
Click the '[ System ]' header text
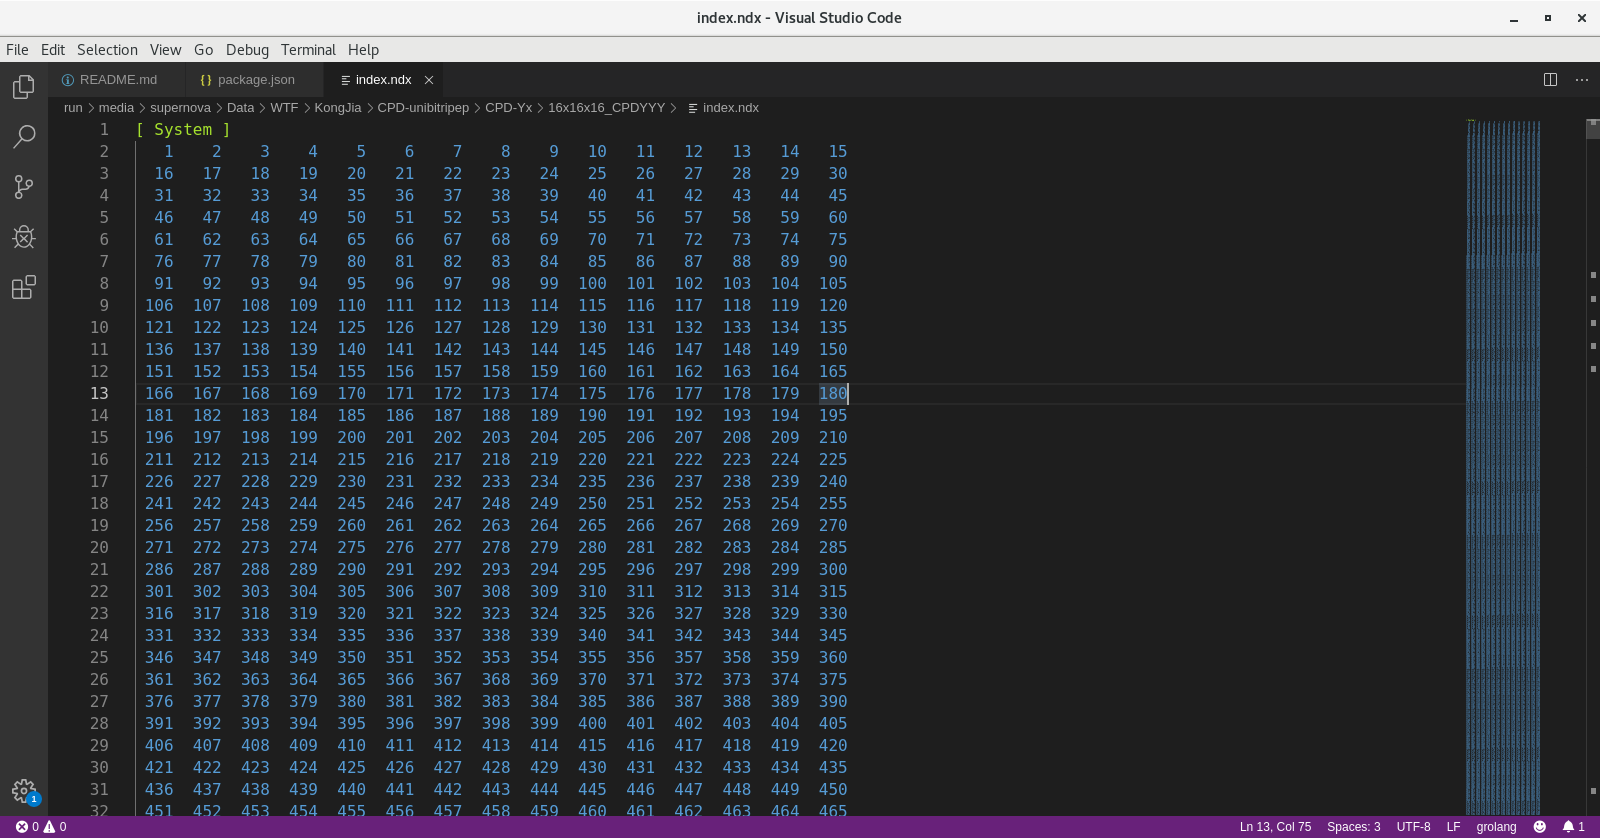(x=183, y=130)
